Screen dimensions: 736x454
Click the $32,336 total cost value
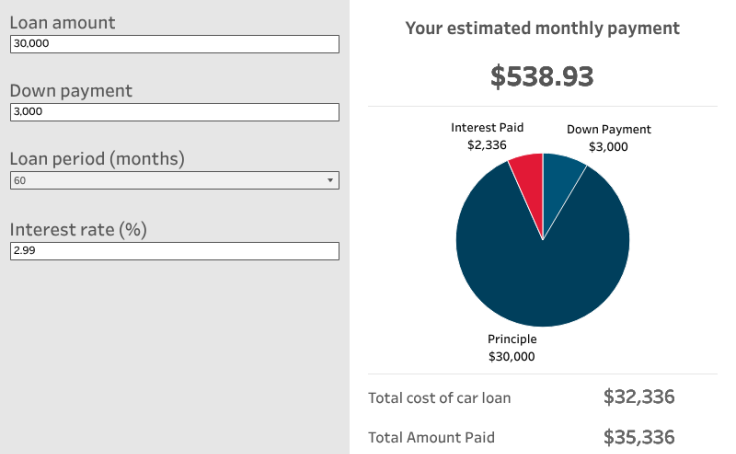click(639, 397)
